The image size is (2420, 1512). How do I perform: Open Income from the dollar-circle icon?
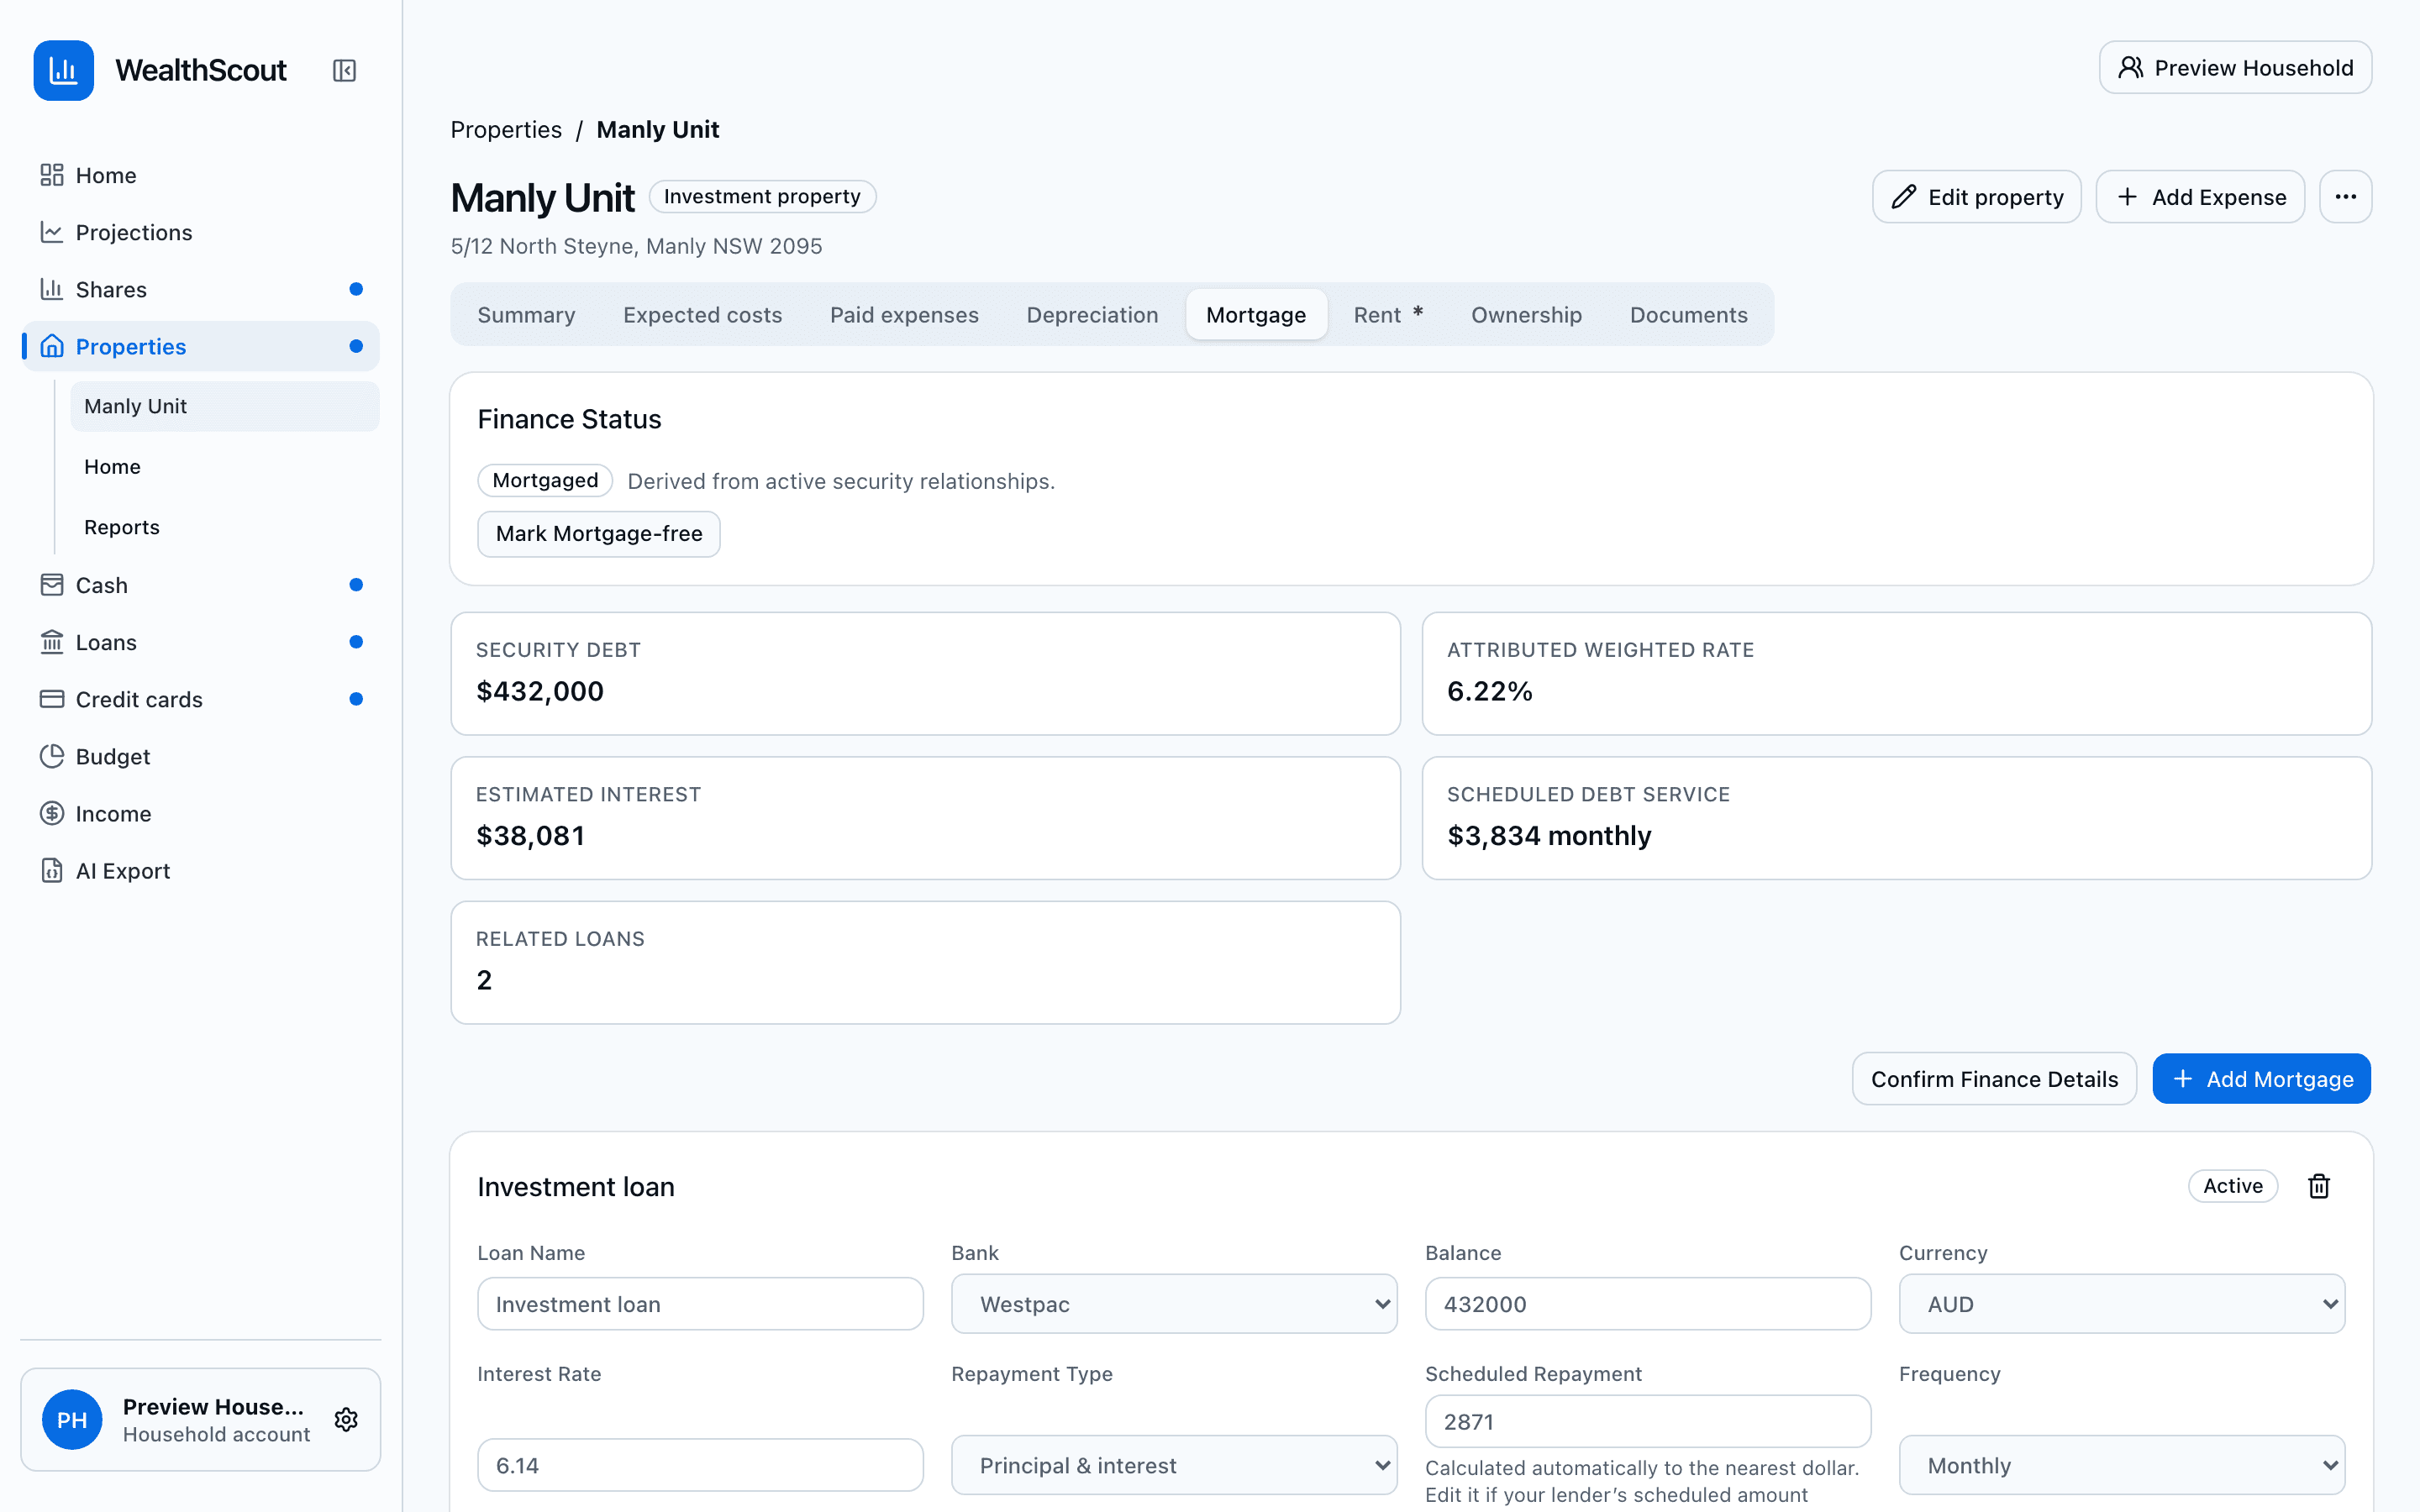coord(52,813)
